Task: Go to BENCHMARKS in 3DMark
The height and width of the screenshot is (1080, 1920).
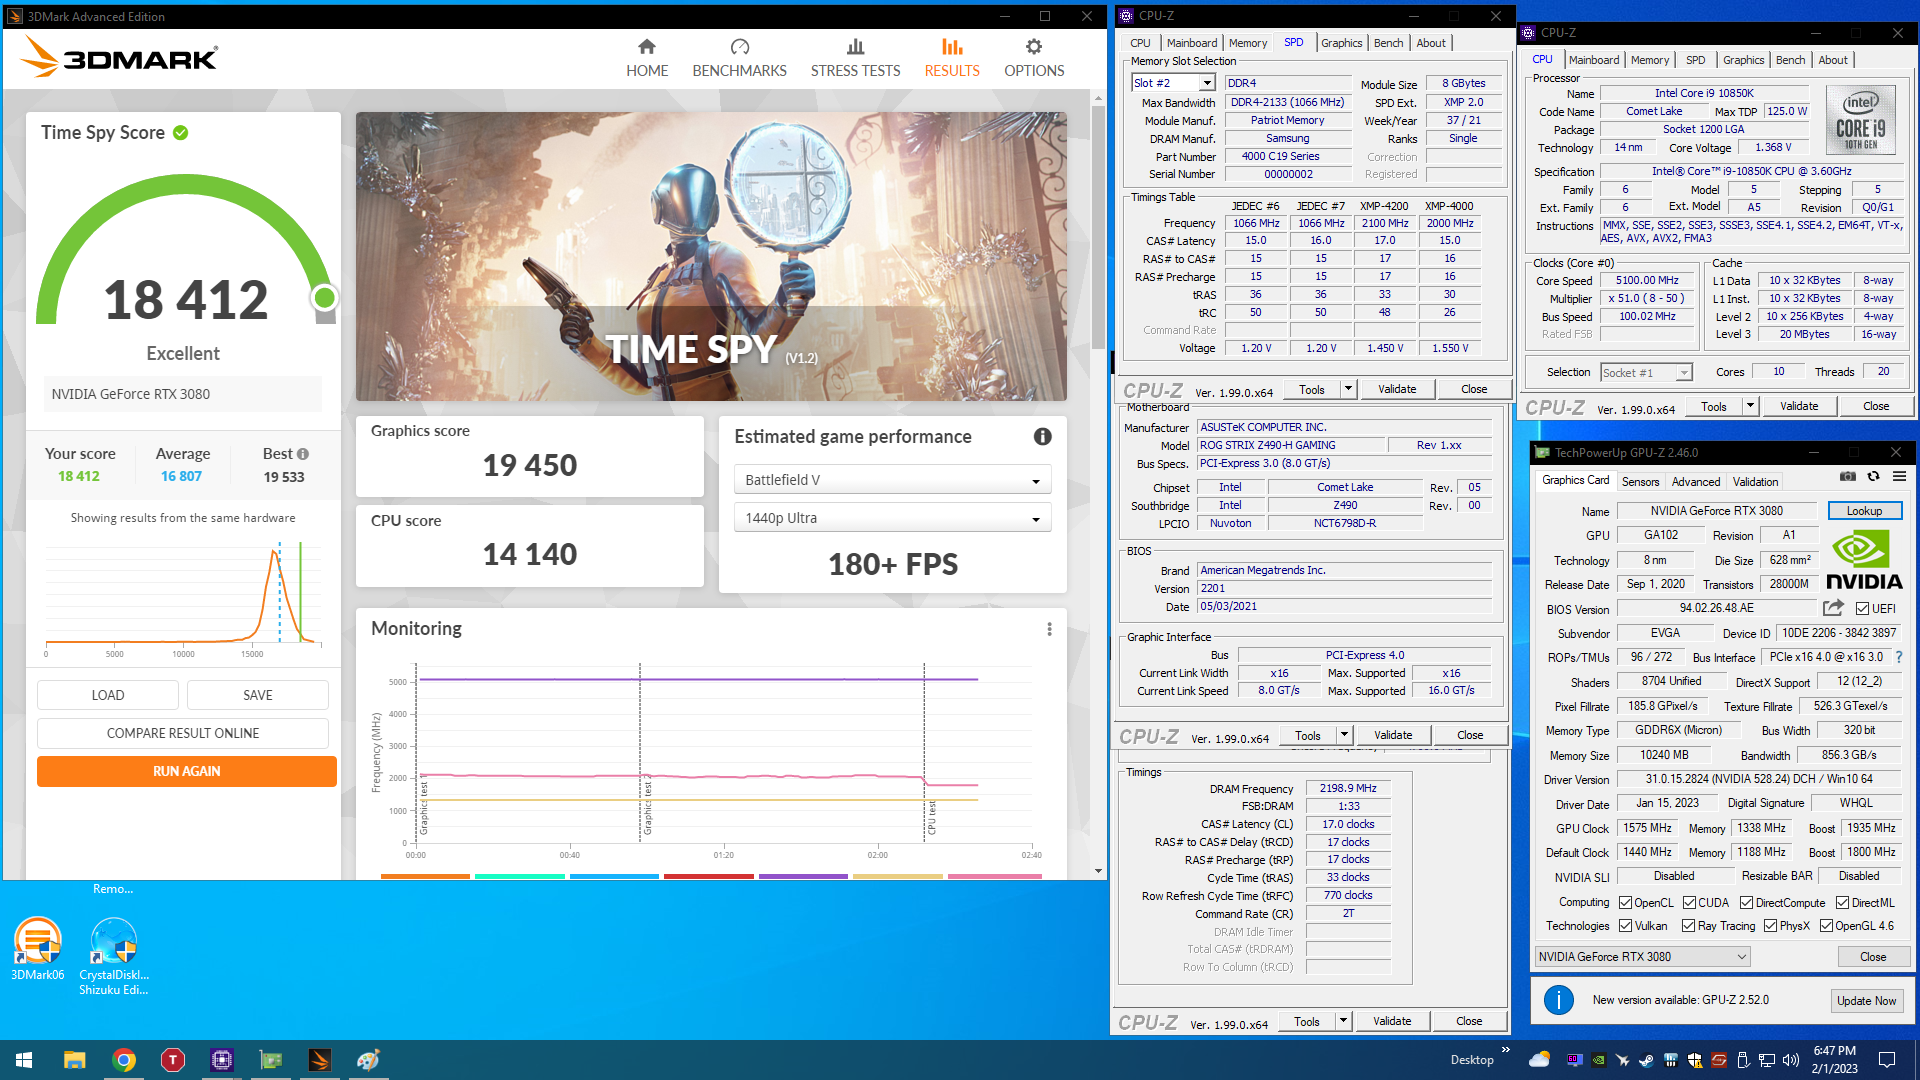Action: point(739,58)
